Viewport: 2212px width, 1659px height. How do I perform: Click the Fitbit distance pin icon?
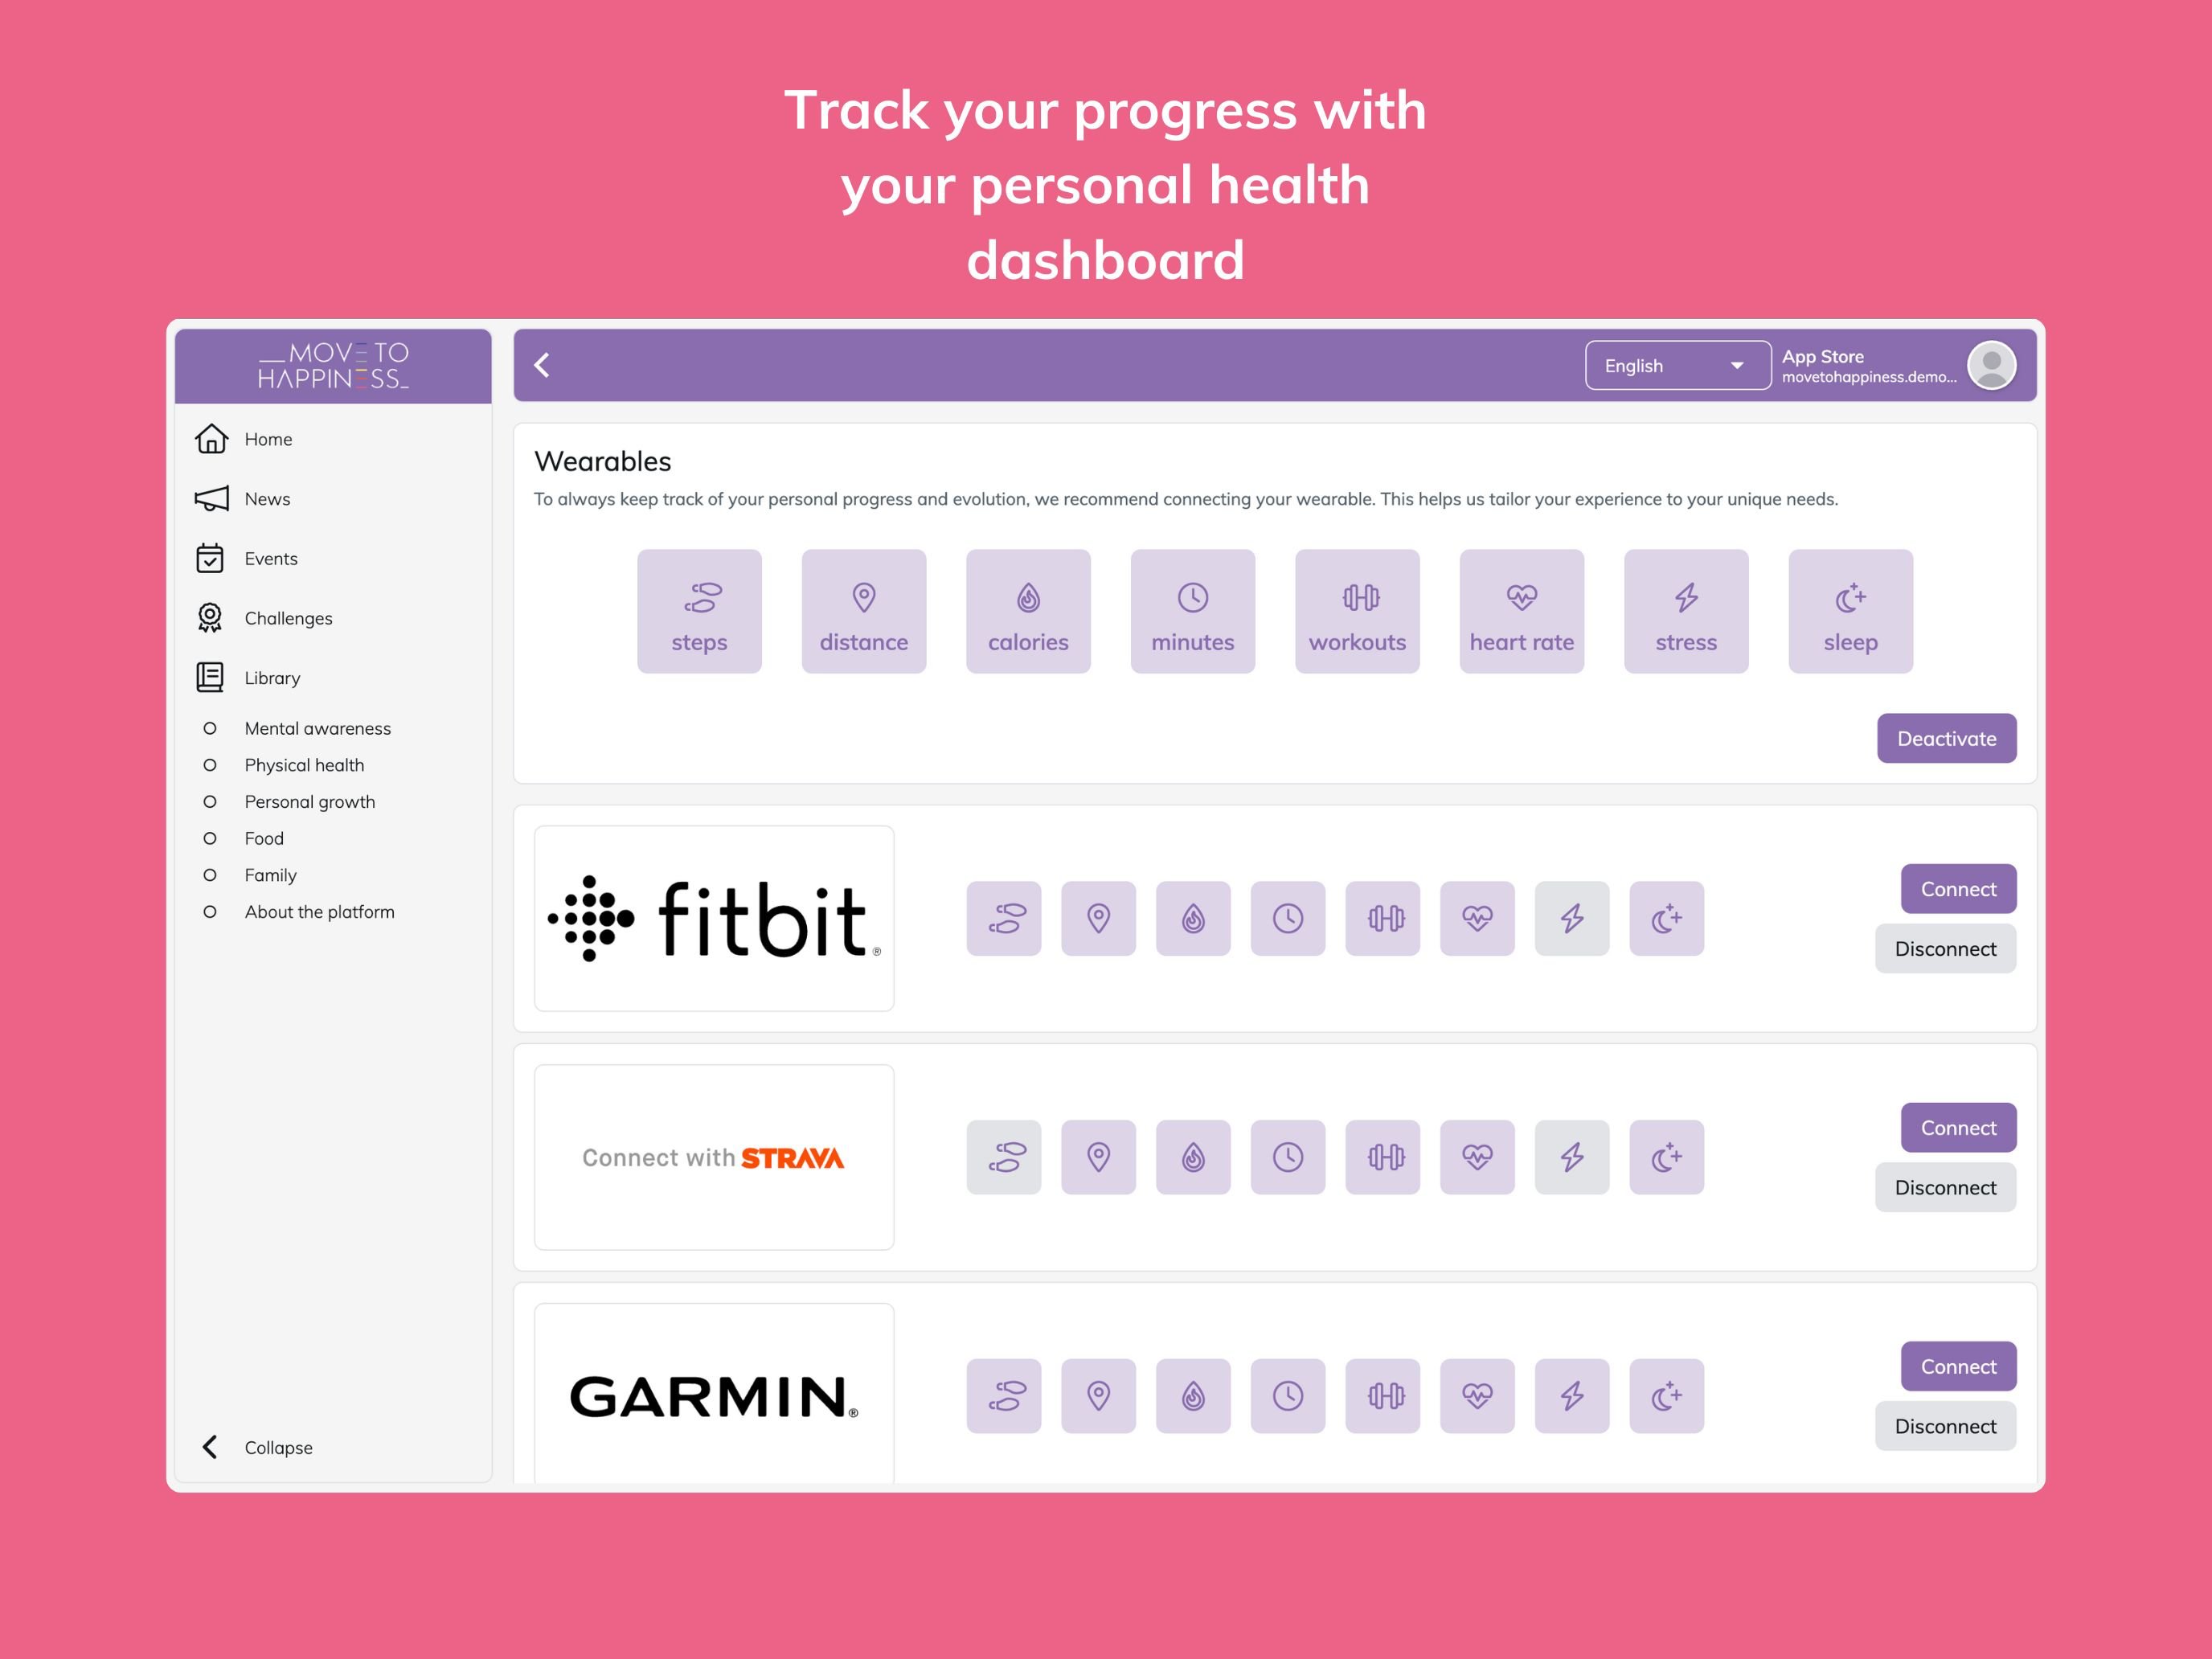tap(1099, 918)
